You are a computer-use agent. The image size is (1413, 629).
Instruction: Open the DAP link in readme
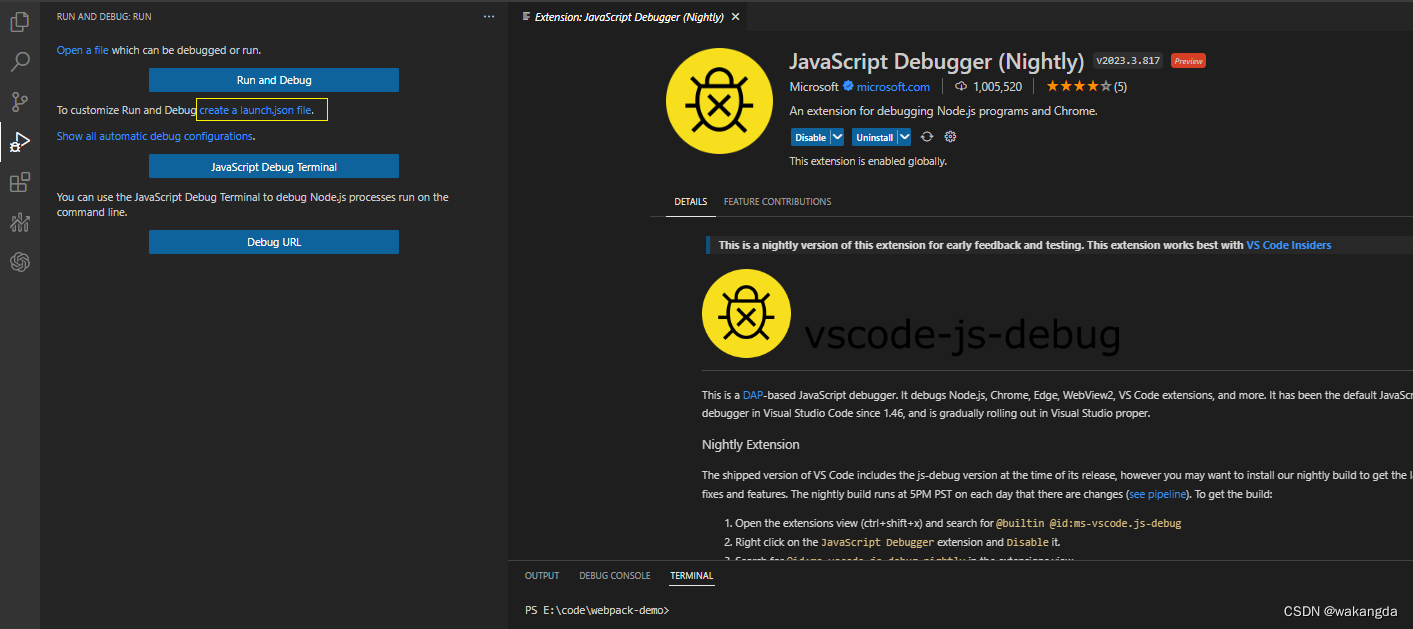click(752, 395)
